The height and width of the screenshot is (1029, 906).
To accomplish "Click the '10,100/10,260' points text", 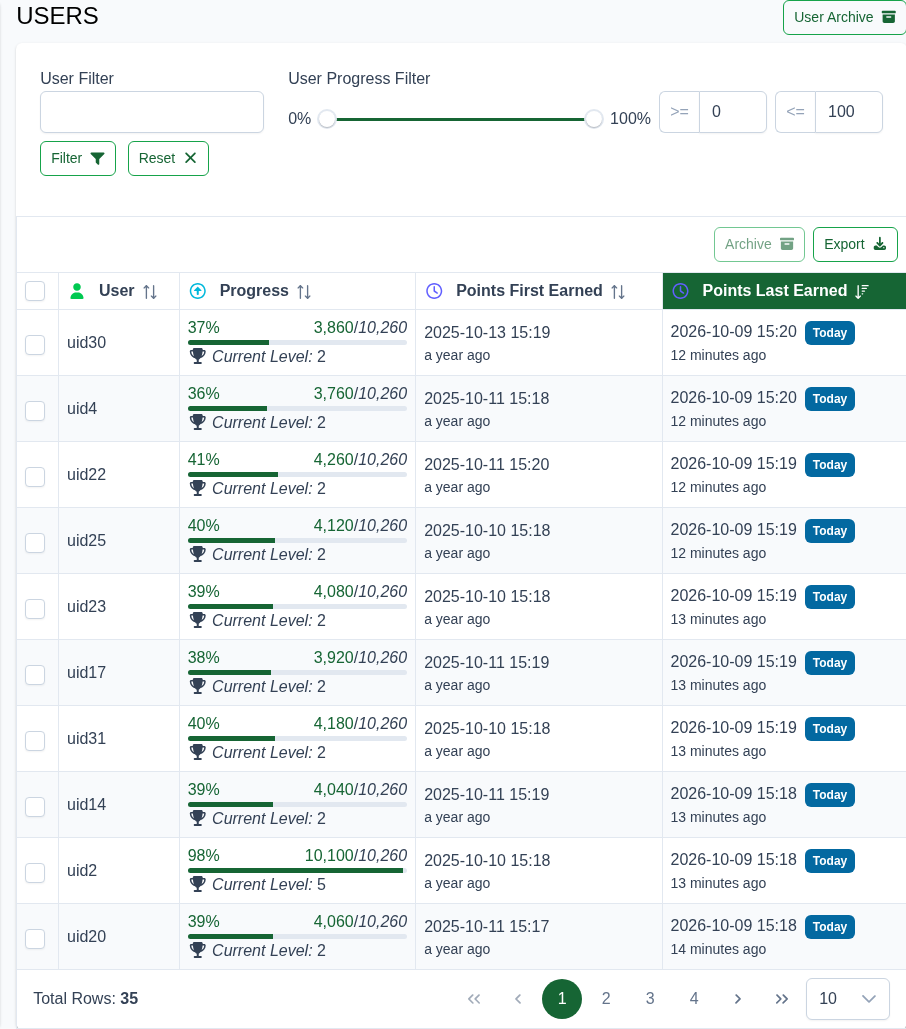I will point(356,855).
